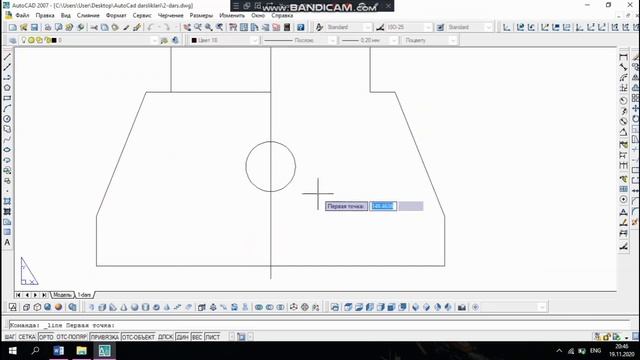The image size is (640, 360).
Task: Click the Print (plot) icon
Action: 48,27
